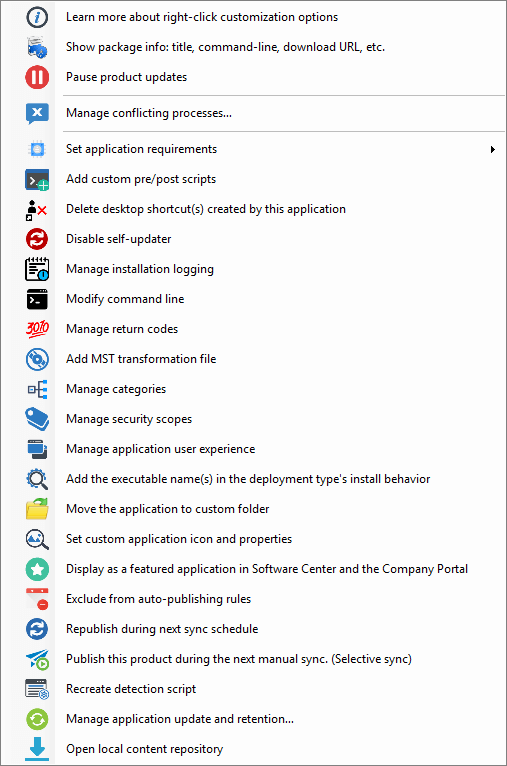Click the red pause icon for product updates
This screenshot has height=766, width=507.
pyautogui.click(x=37, y=77)
